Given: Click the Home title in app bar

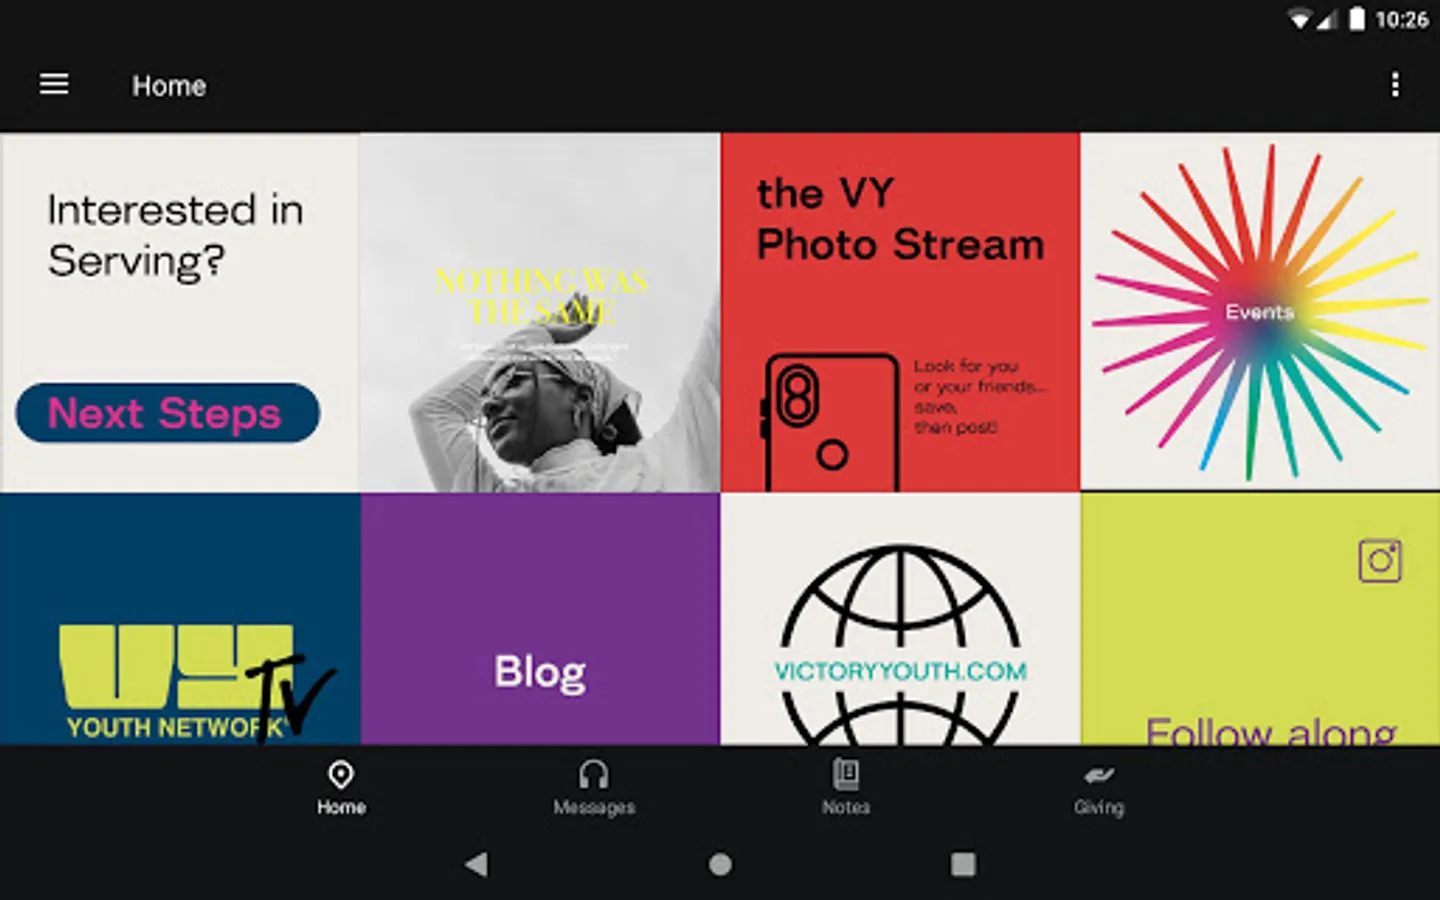Looking at the screenshot, I should 169,86.
